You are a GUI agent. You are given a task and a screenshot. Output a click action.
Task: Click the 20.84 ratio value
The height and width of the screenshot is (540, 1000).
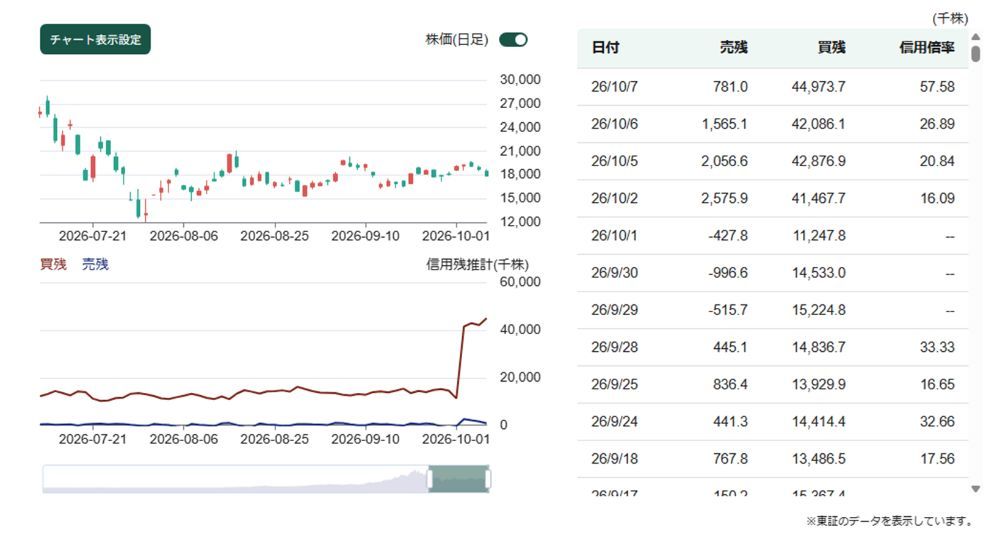tap(937, 161)
